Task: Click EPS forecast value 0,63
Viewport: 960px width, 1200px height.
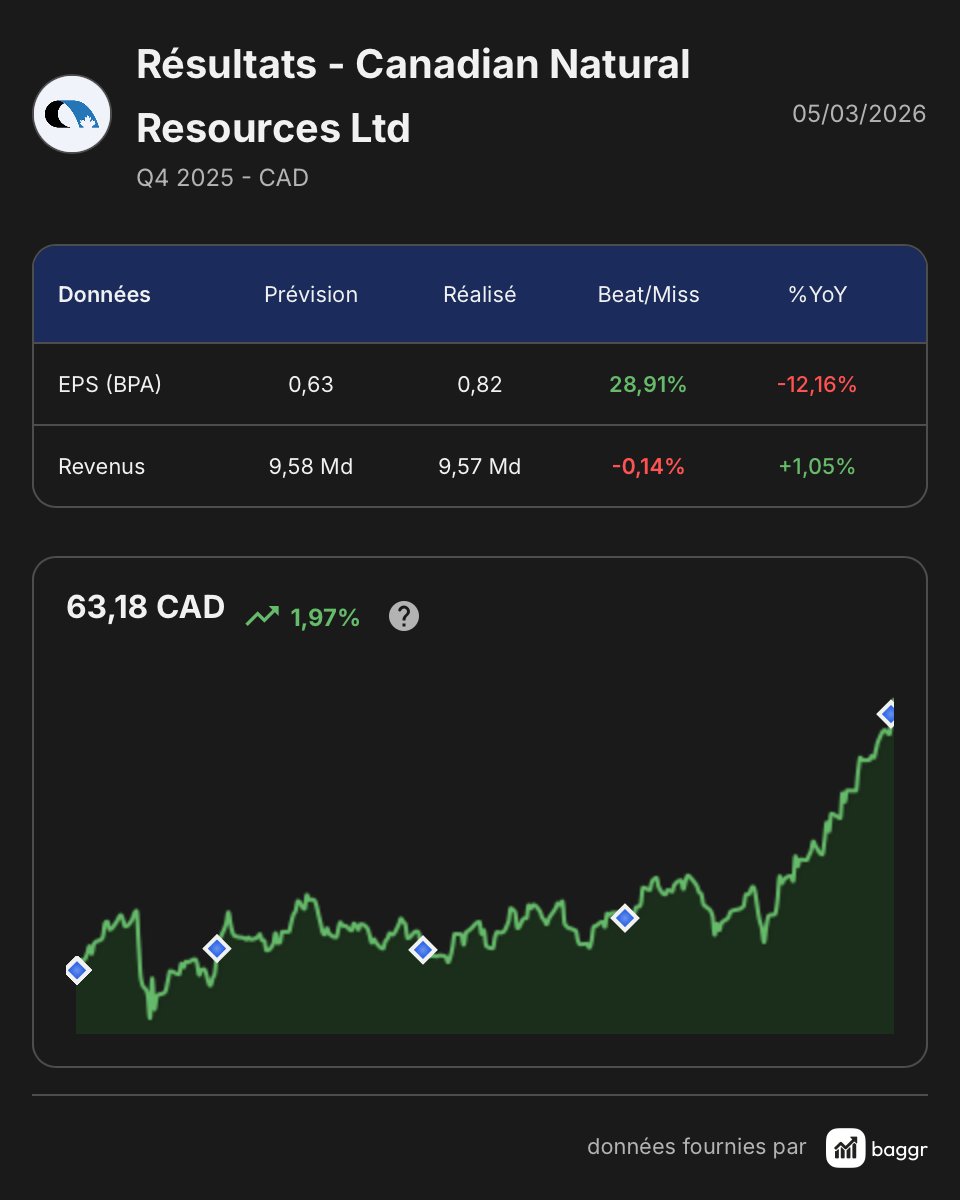Action: click(x=311, y=385)
